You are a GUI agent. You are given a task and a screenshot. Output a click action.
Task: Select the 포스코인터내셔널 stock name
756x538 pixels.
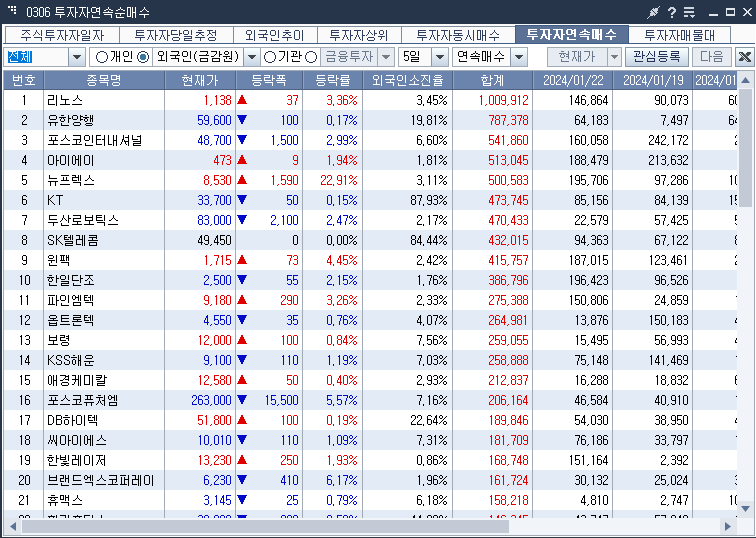94,140
